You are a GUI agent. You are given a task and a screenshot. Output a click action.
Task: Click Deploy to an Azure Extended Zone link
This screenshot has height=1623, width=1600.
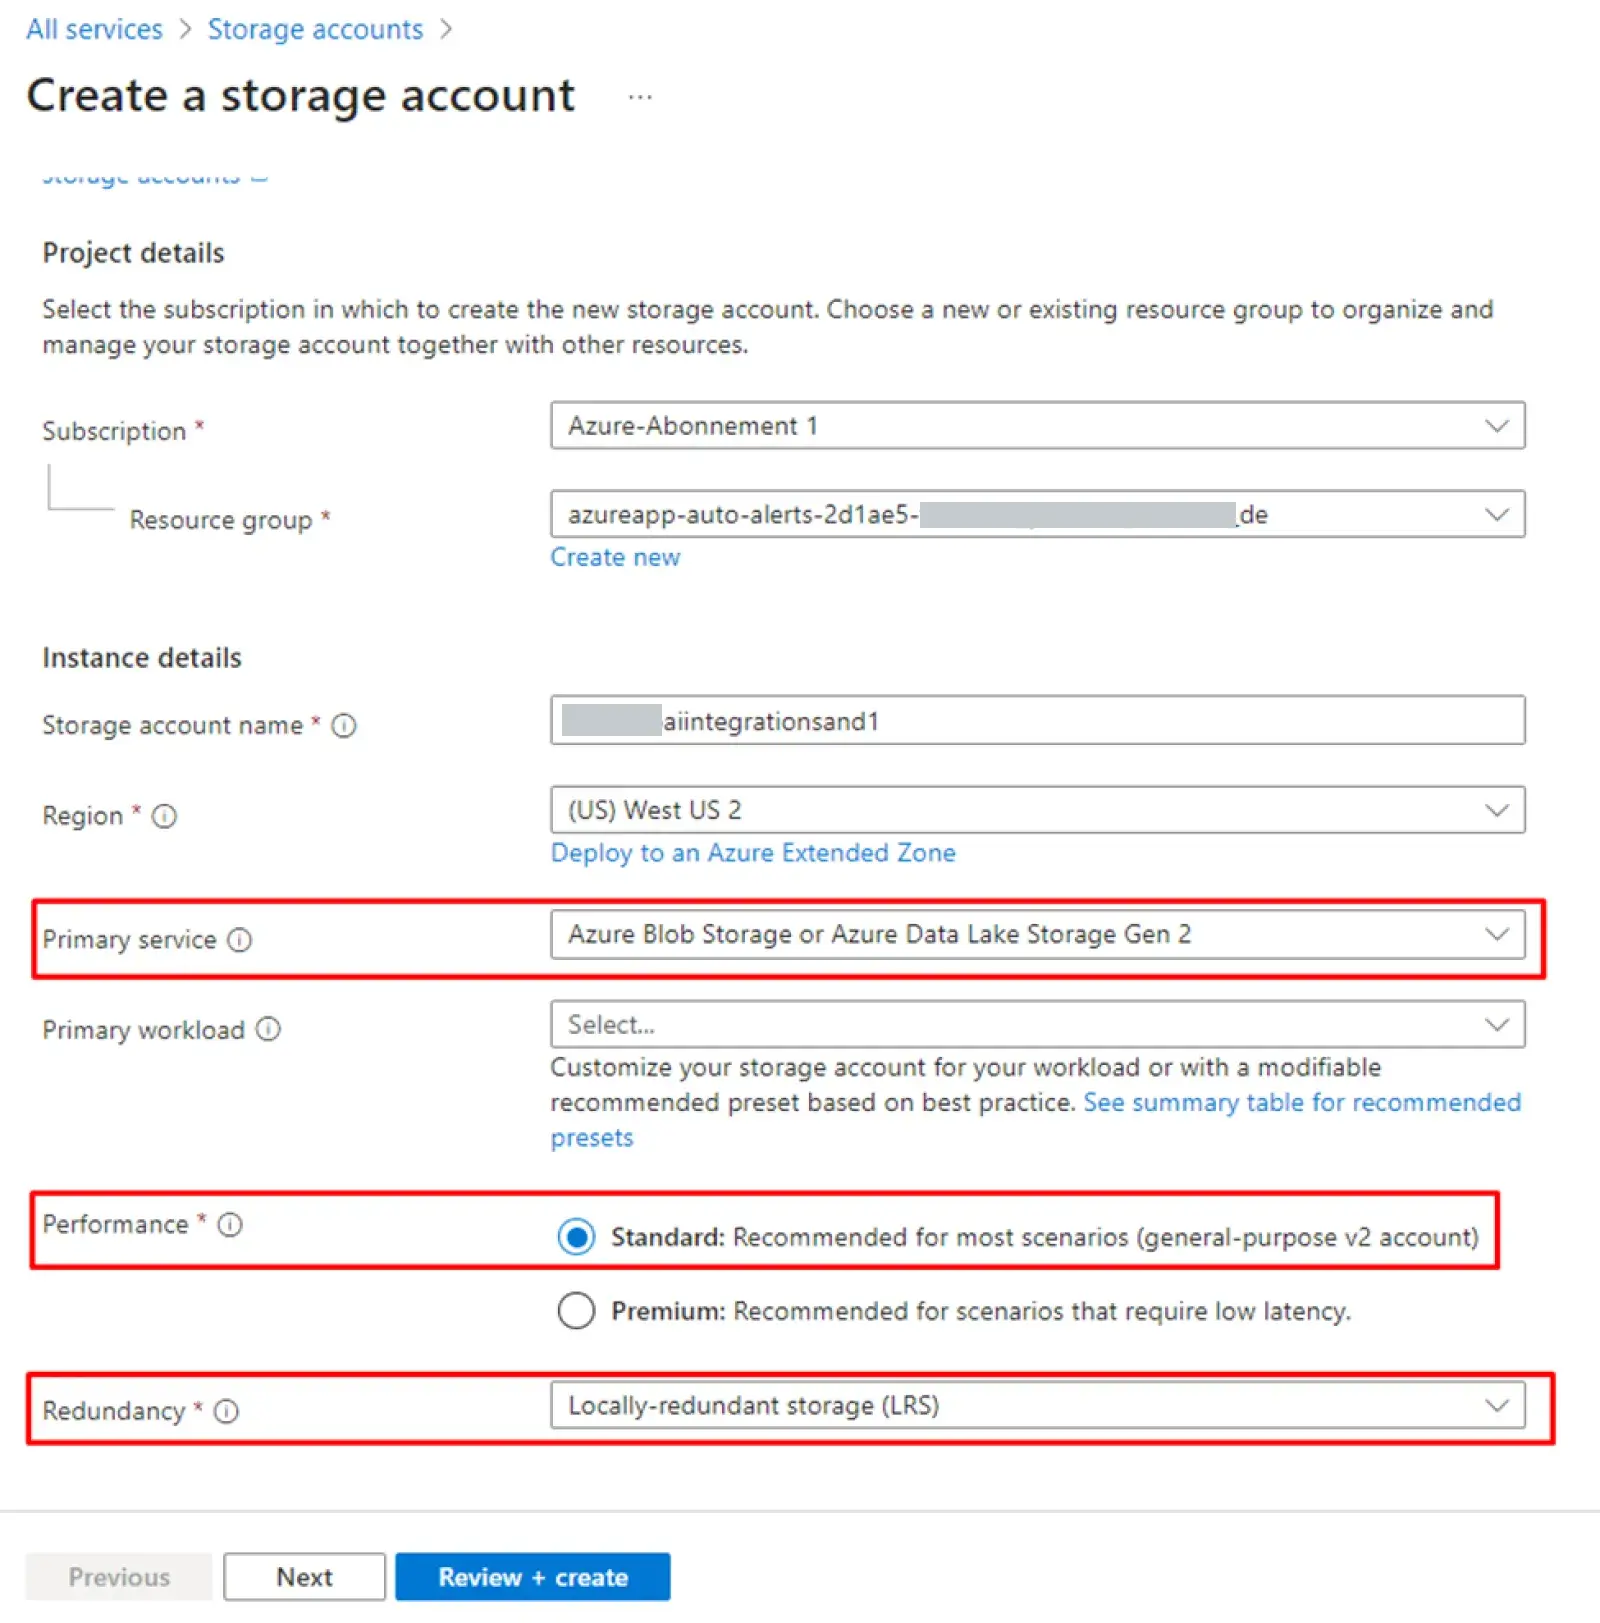tap(753, 853)
